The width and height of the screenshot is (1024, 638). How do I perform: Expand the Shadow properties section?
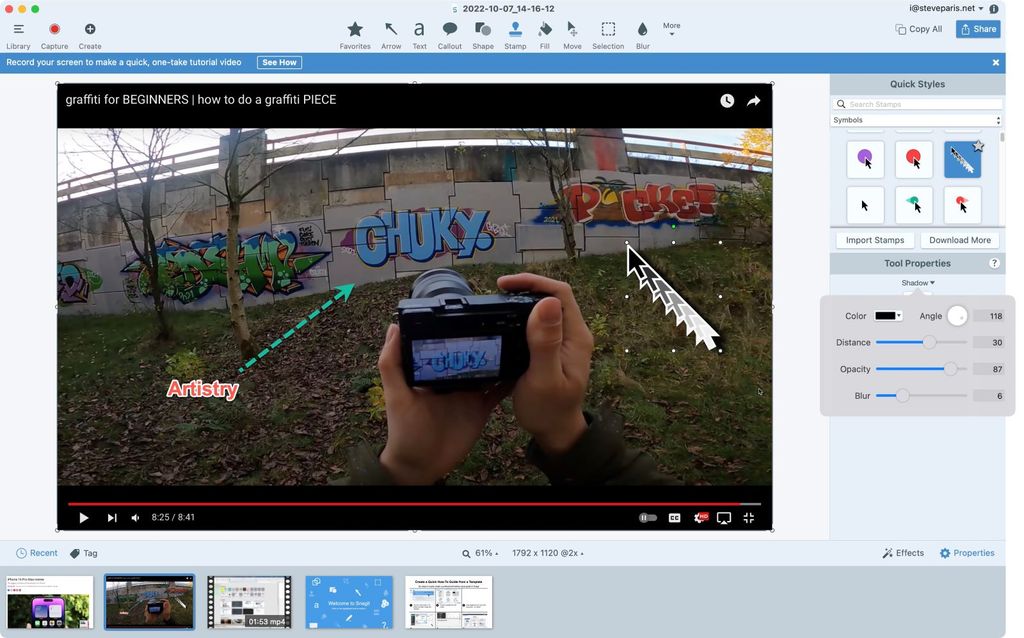pos(916,283)
